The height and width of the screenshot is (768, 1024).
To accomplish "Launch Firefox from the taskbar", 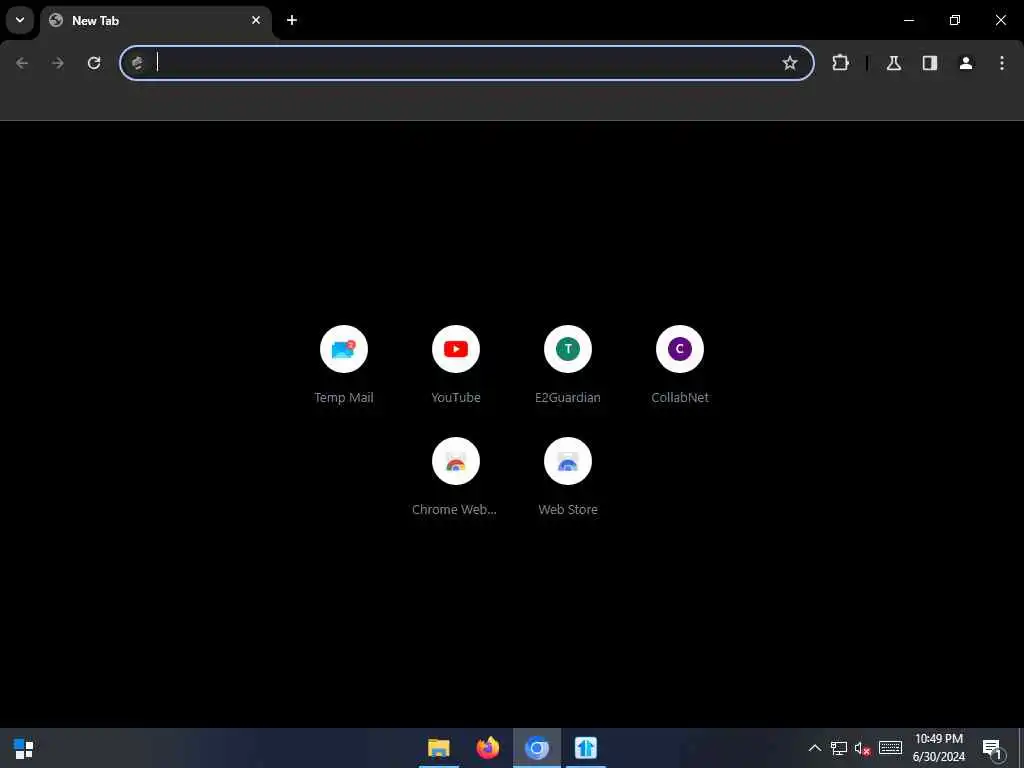I will tap(488, 748).
